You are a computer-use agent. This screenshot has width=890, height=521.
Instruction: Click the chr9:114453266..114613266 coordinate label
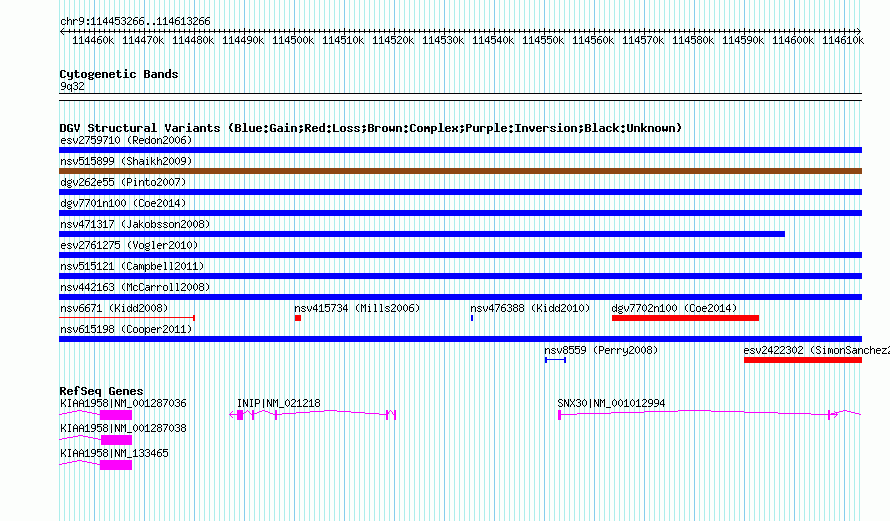(135, 21)
